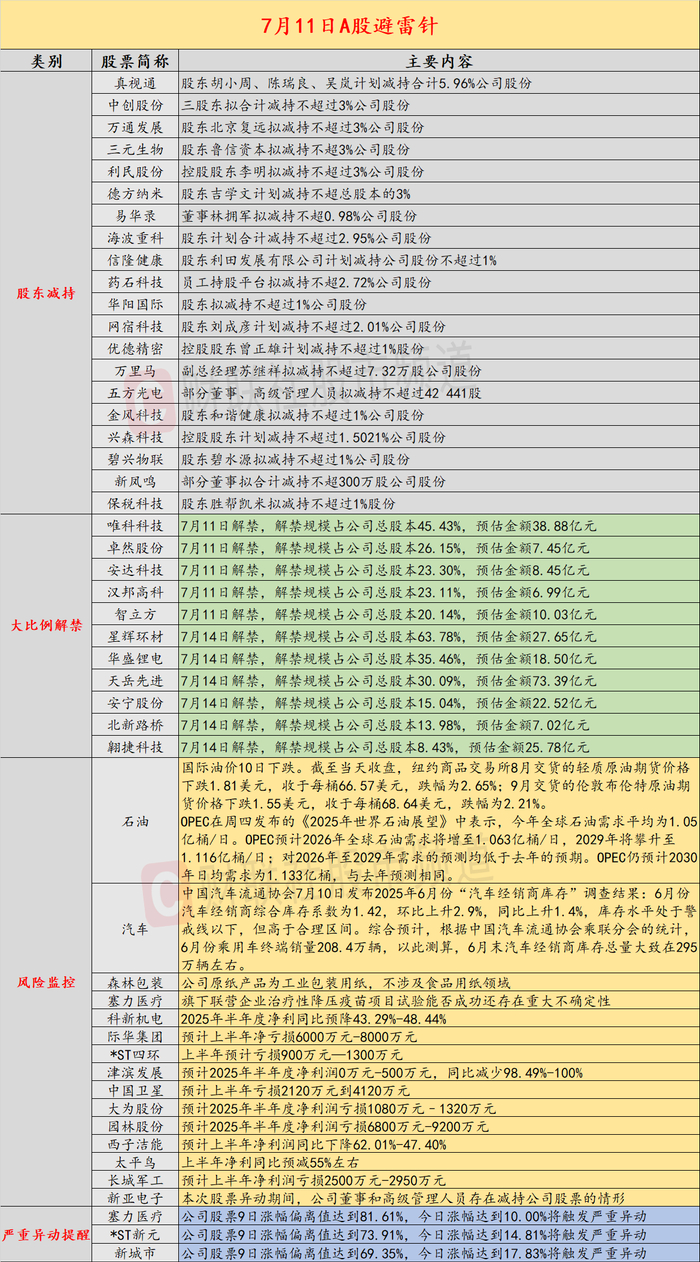Select stock name 汉邦高科
This screenshot has height=1262, width=700.
coord(135,591)
